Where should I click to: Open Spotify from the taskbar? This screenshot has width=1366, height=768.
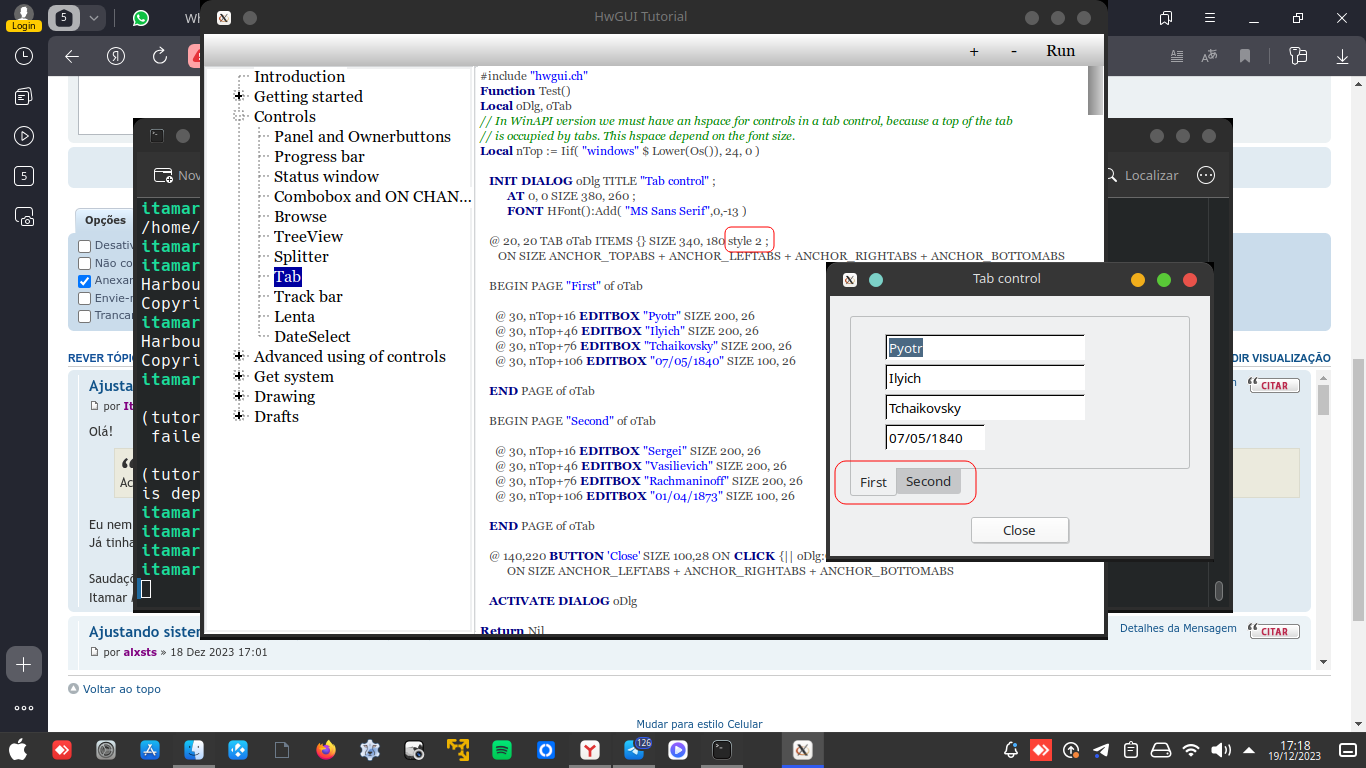coord(502,749)
